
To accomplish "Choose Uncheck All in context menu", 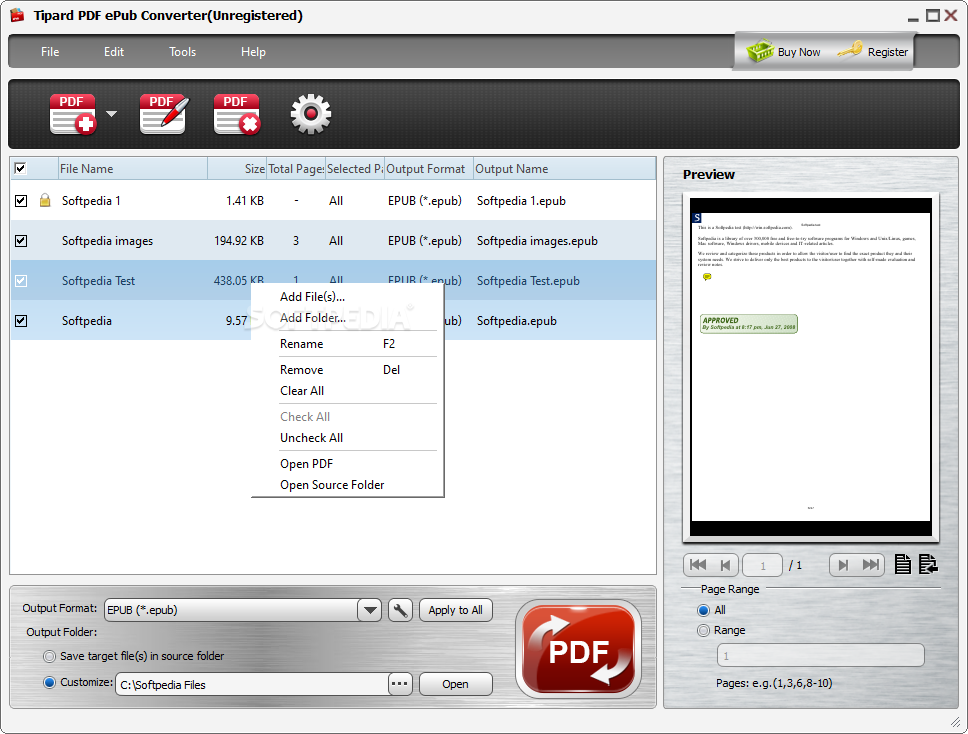I will pos(348,438).
